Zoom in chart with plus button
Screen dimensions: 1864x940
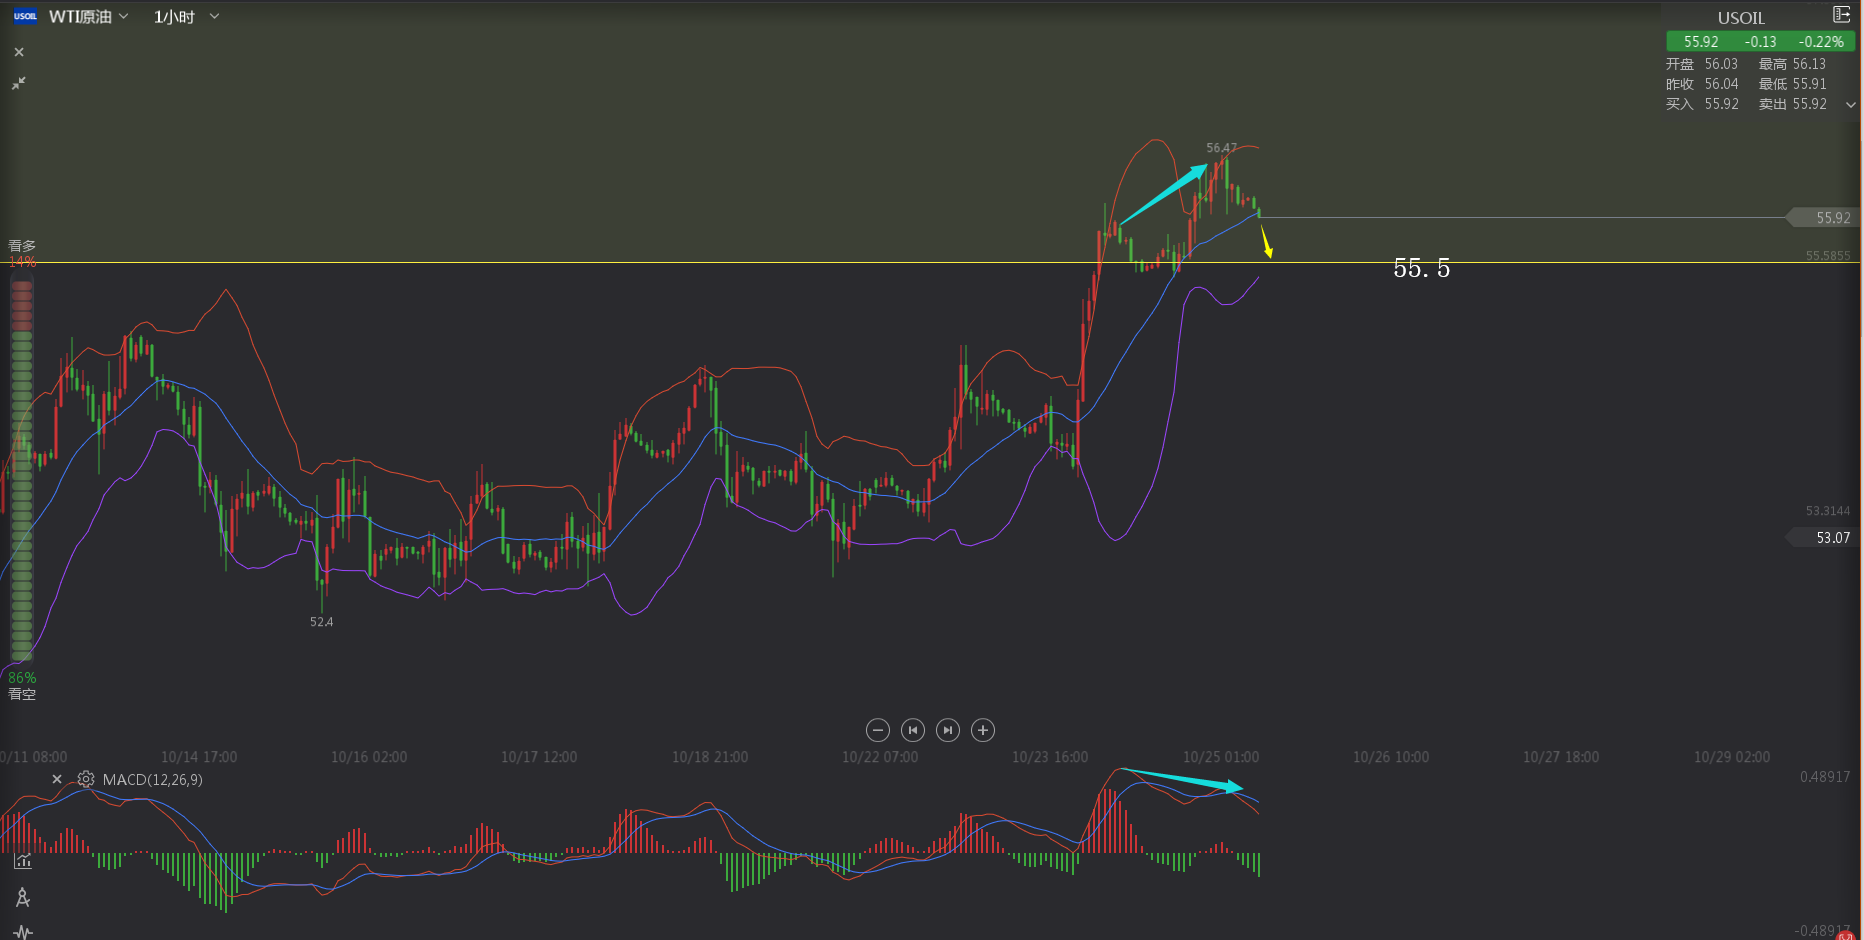click(983, 730)
